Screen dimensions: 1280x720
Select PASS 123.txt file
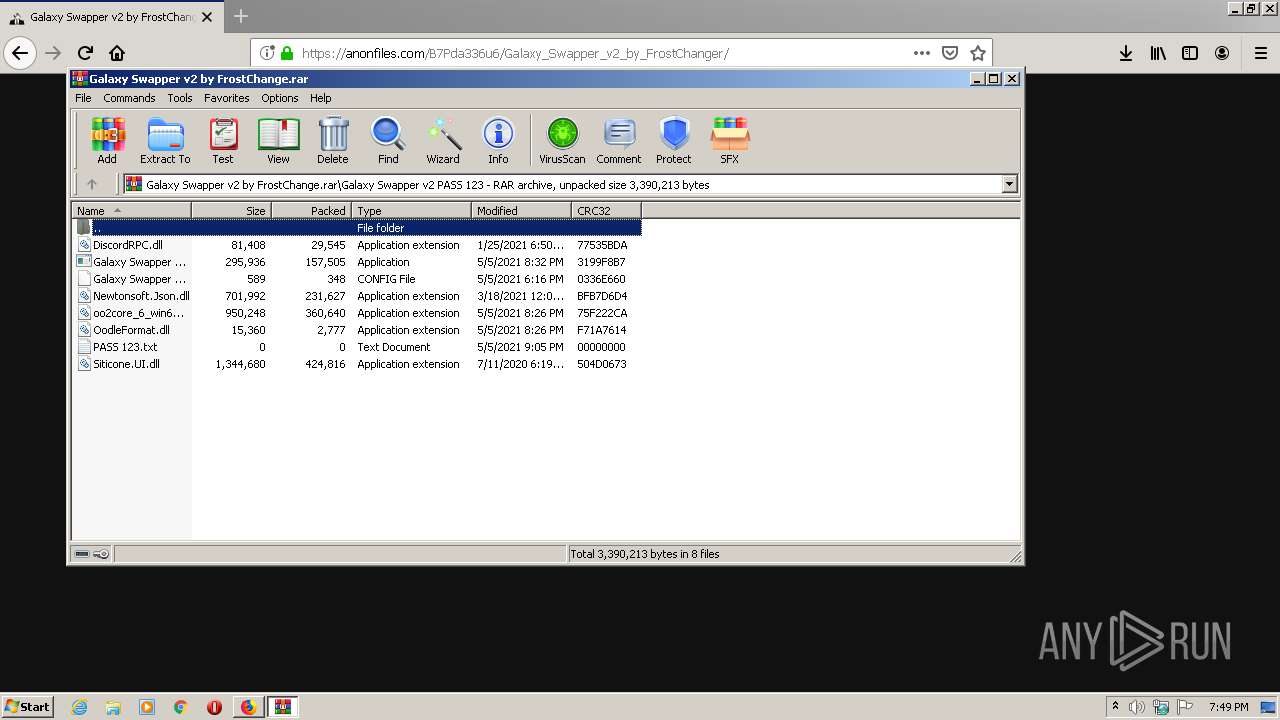[357, 347]
